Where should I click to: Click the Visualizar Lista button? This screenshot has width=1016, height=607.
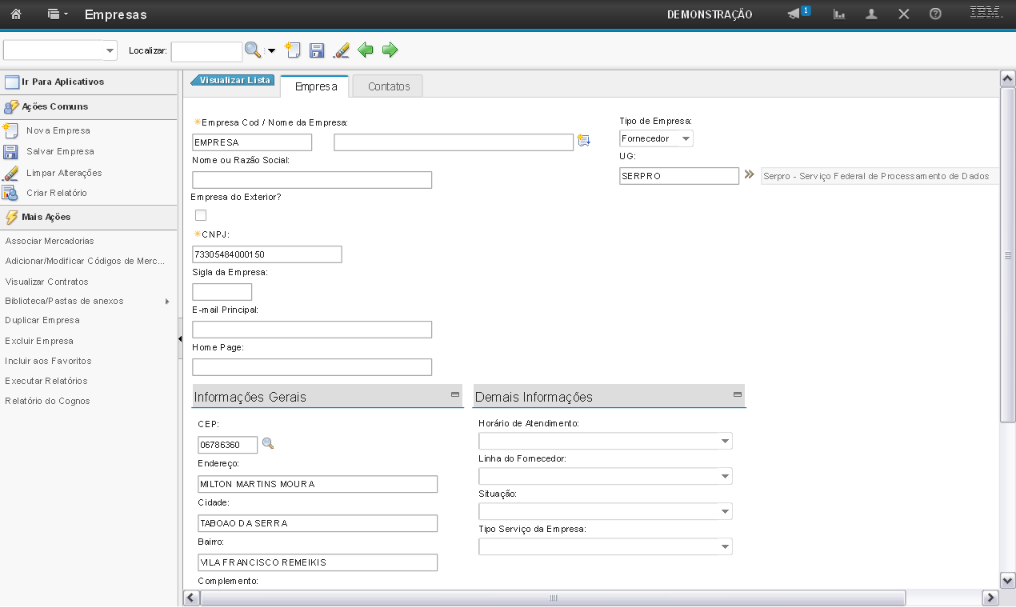coord(233,80)
